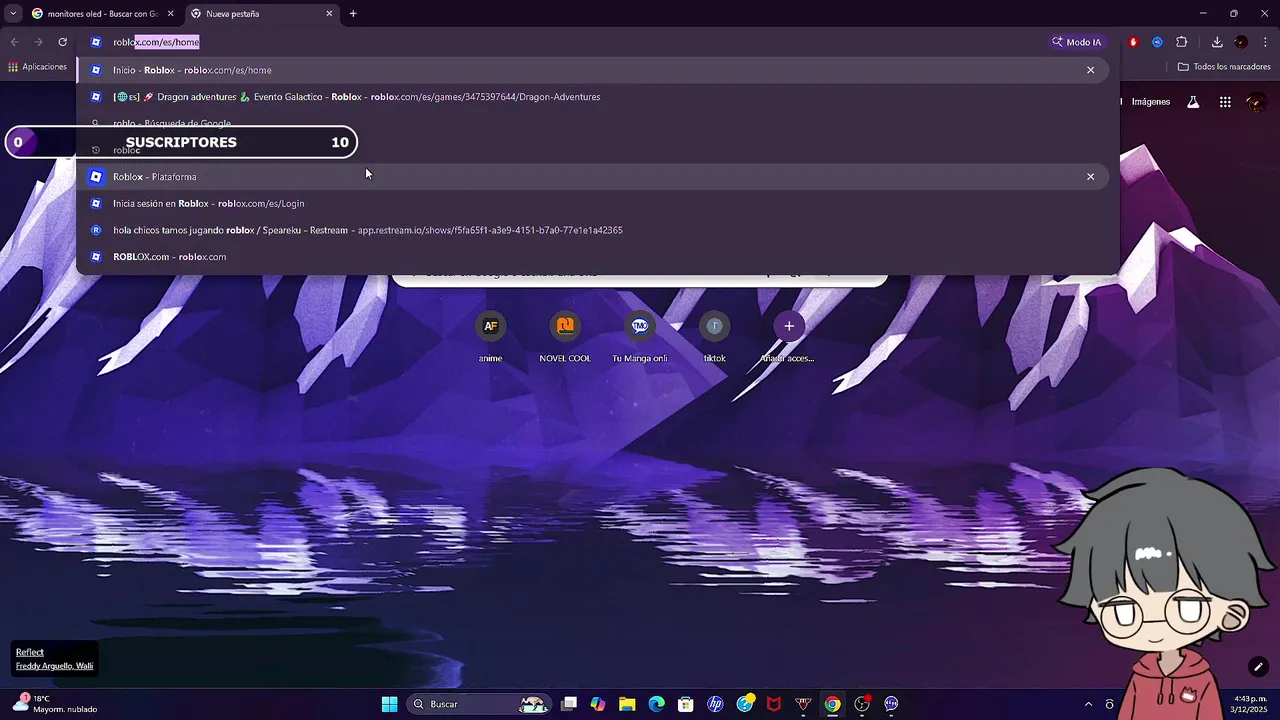Close the Nueva pestaña tab
Screen dimensions: 1280x720
(329, 14)
